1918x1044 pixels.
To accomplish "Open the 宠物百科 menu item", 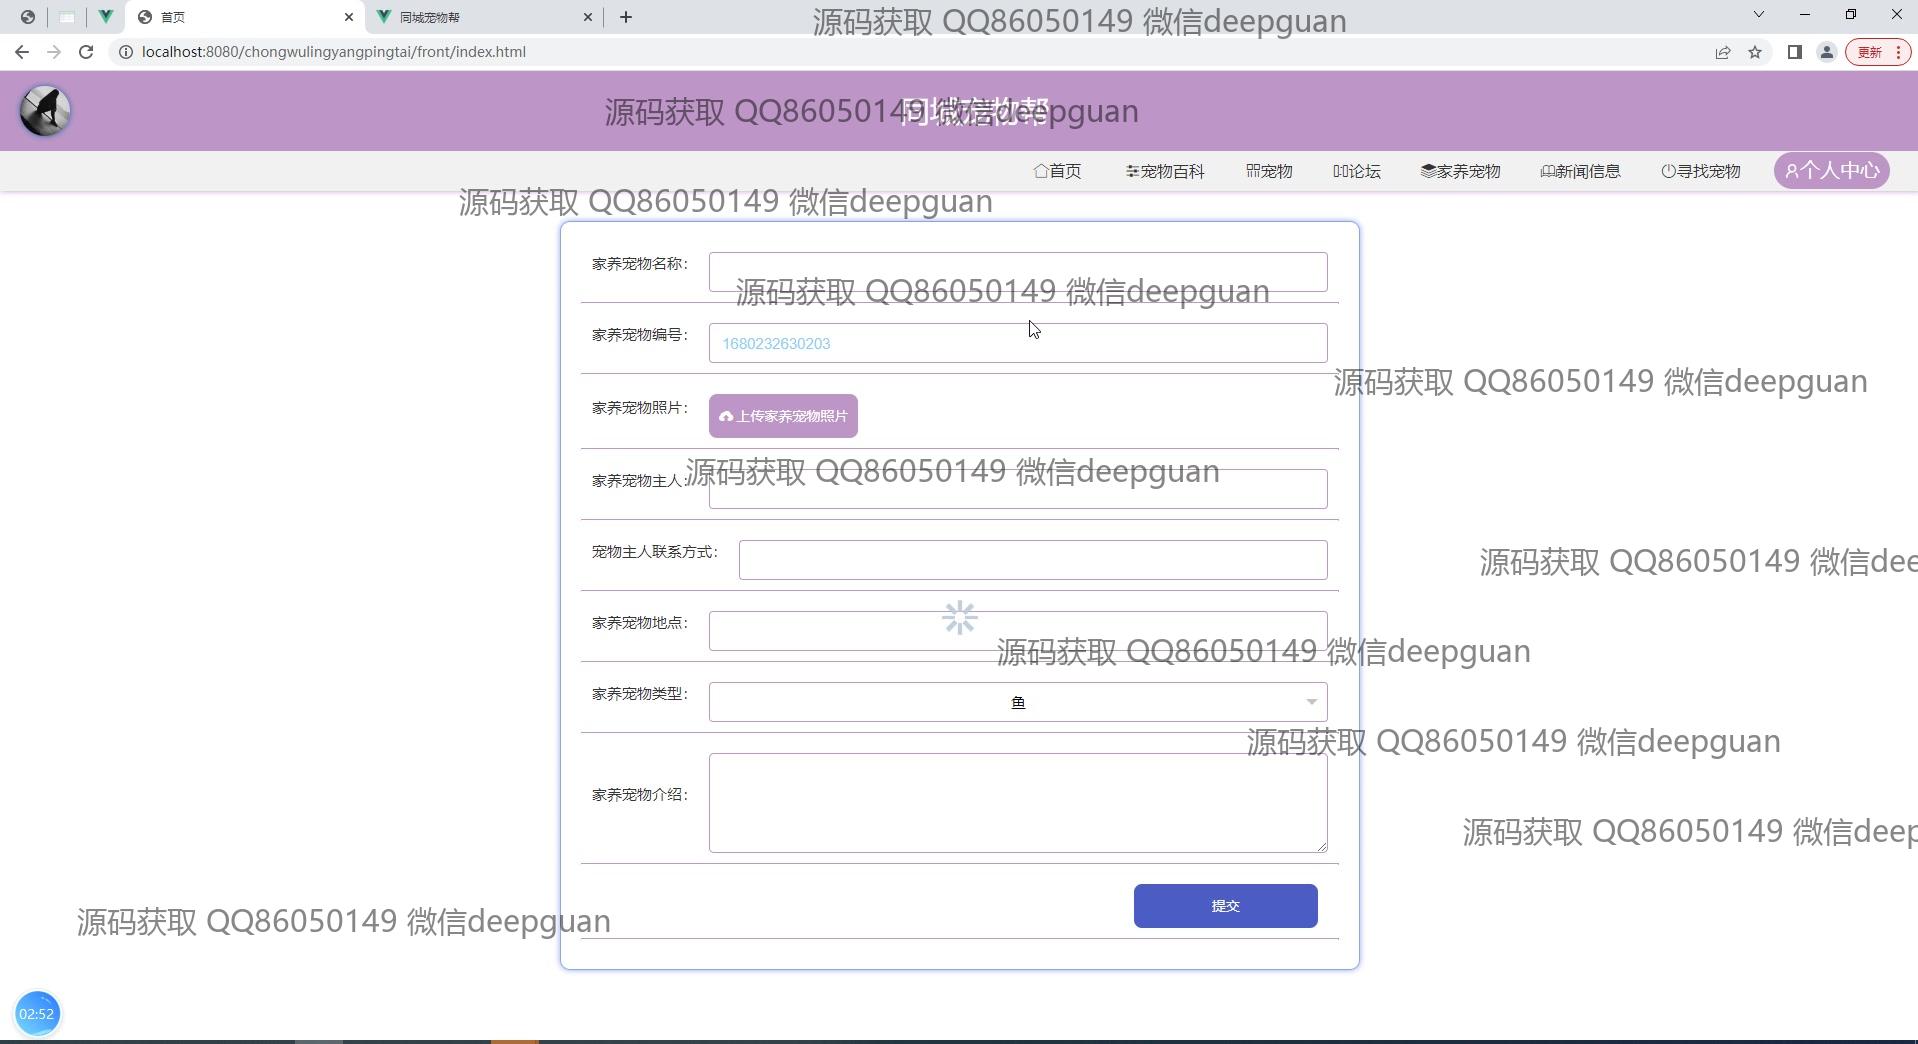I will pyautogui.click(x=1165, y=171).
